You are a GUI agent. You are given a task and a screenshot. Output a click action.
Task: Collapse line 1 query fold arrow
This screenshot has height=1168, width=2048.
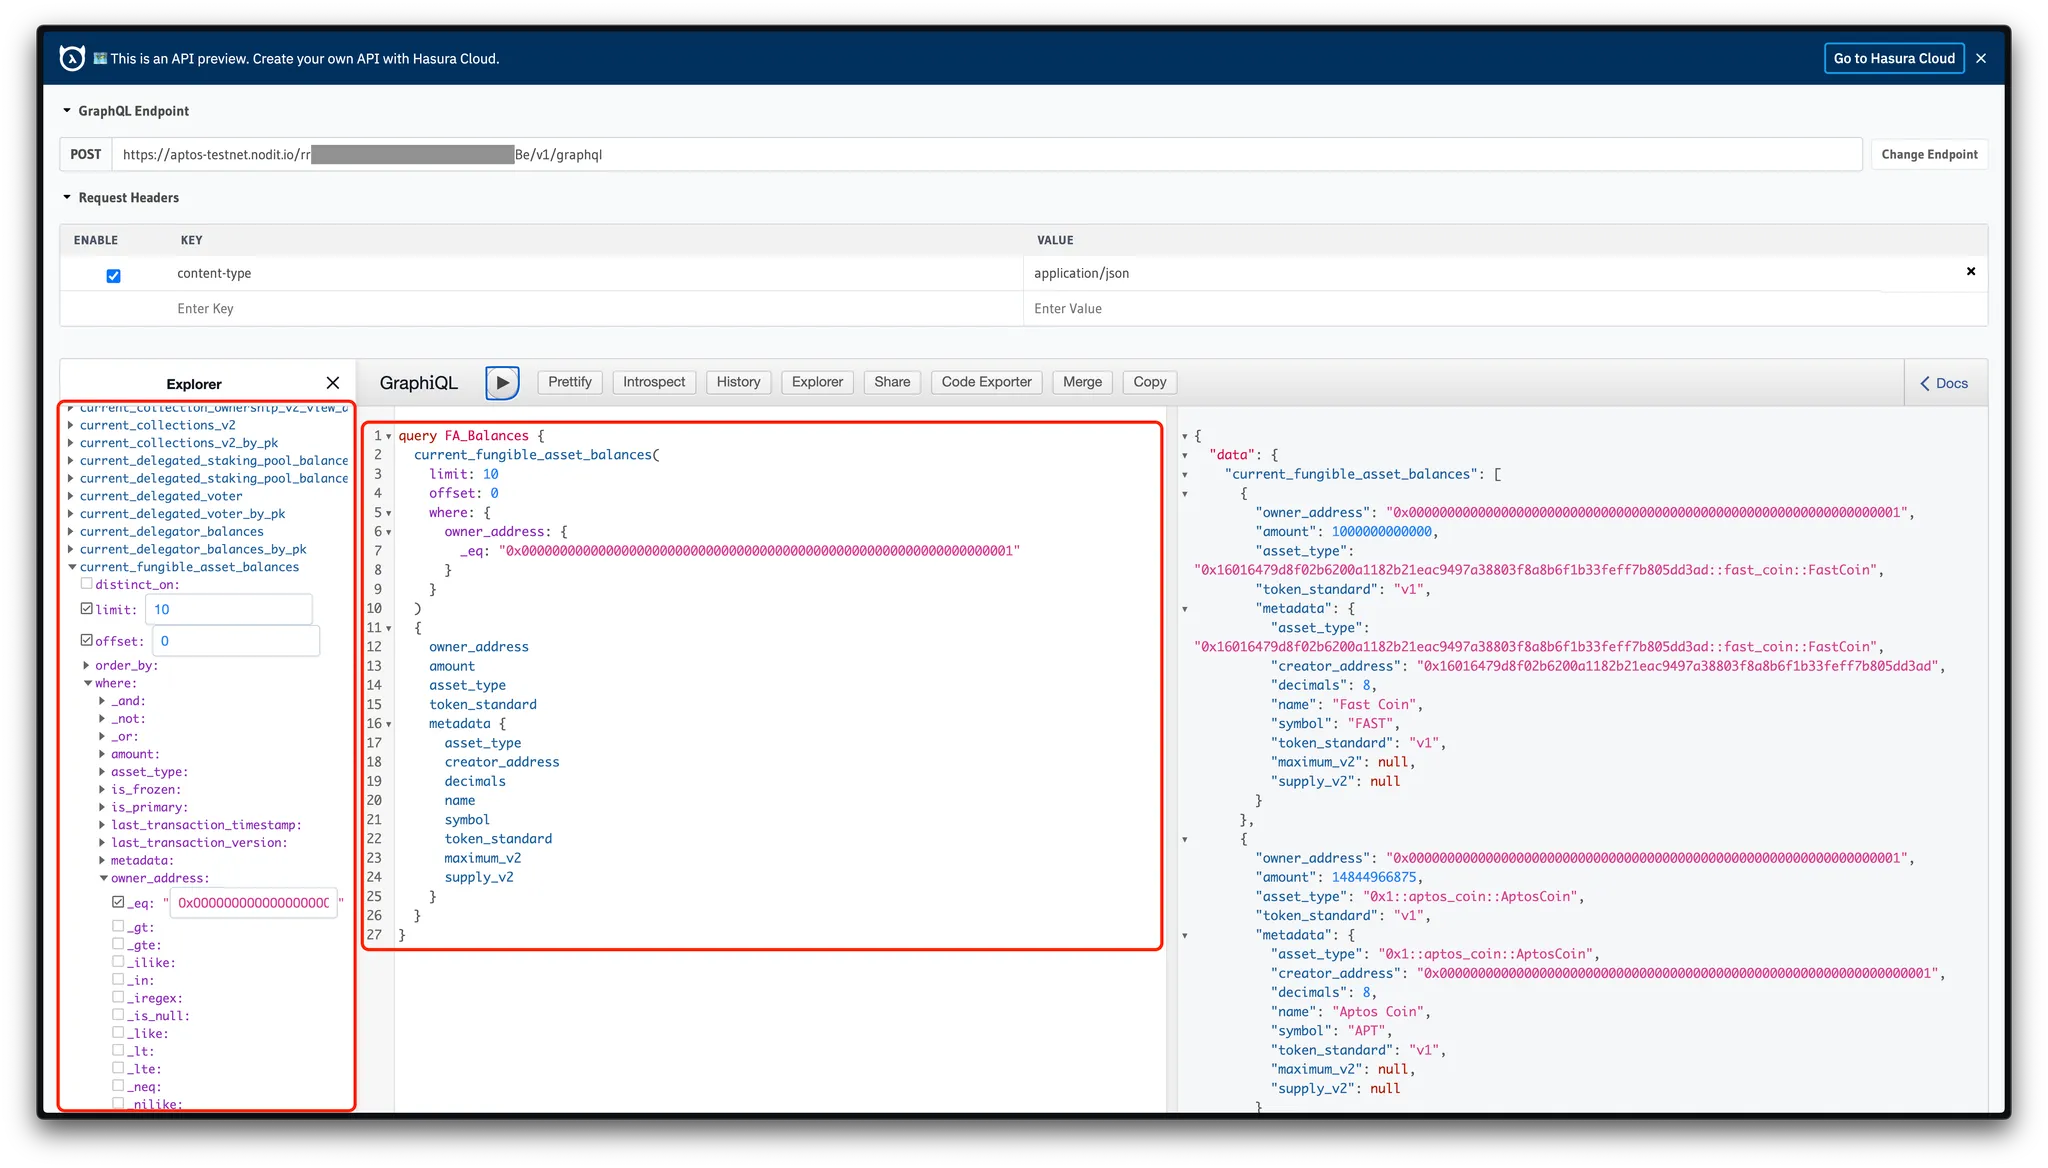(389, 436)
